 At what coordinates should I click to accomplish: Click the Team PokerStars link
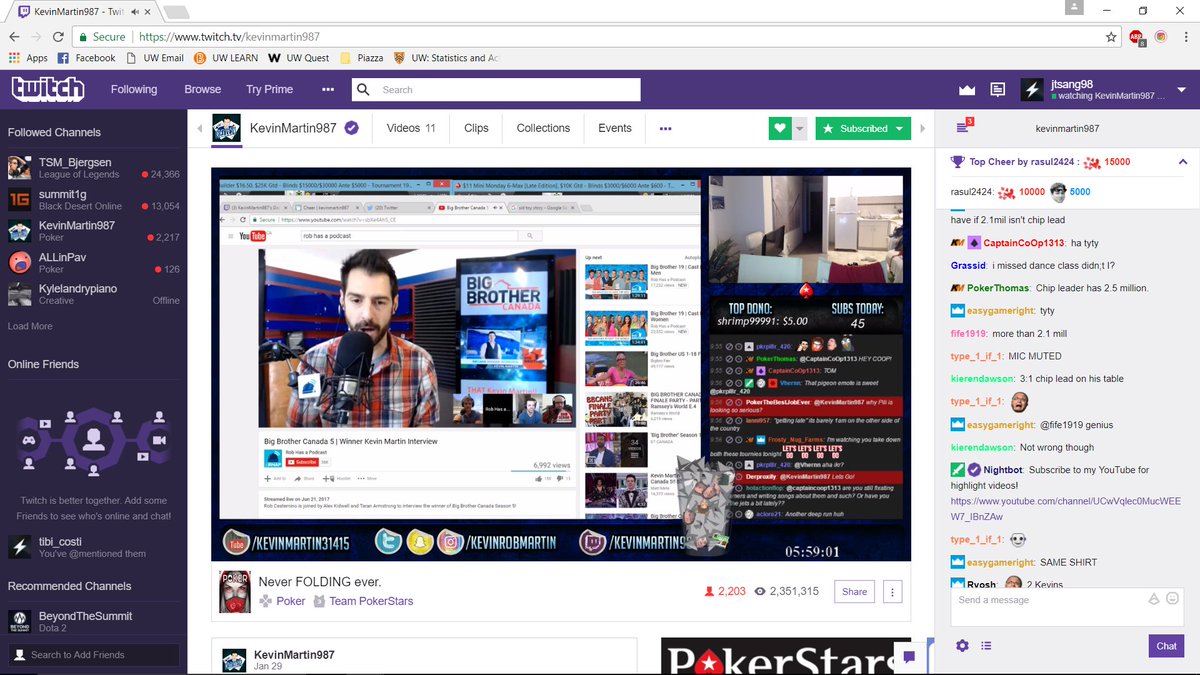(371, 601)
